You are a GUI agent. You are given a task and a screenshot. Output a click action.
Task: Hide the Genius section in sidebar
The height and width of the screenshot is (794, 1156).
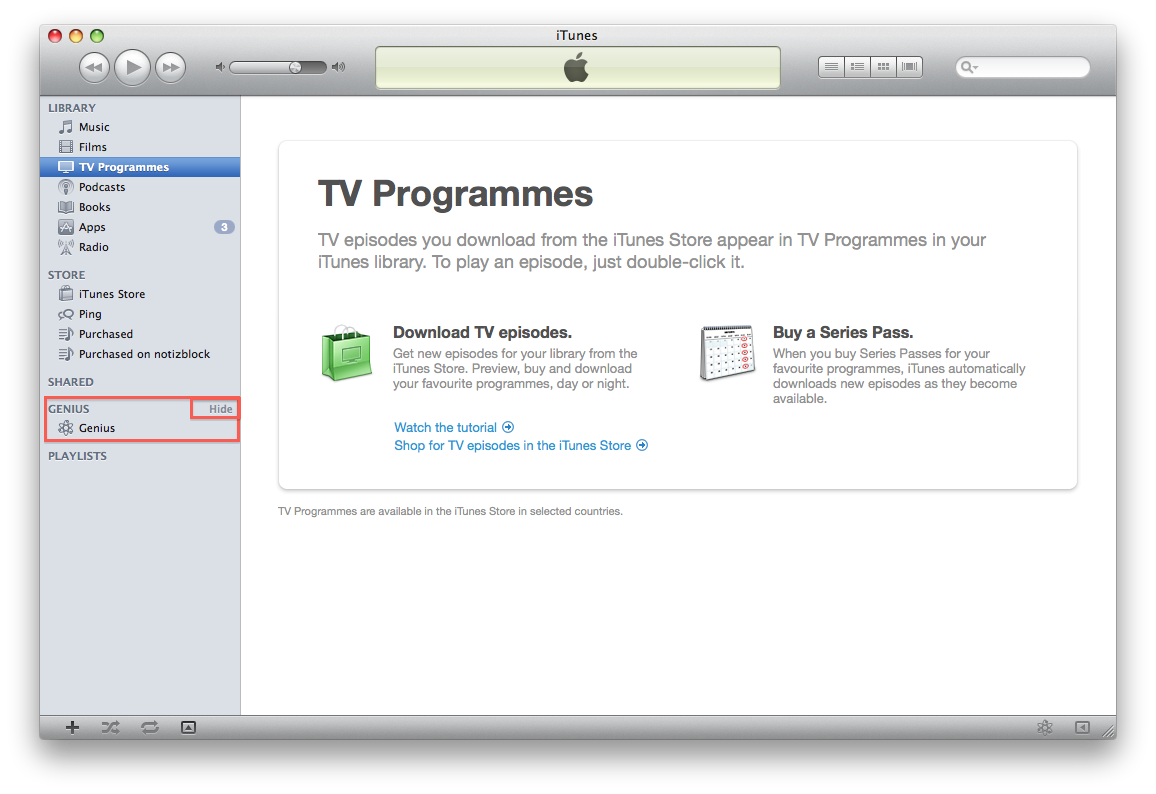[220, 408]
